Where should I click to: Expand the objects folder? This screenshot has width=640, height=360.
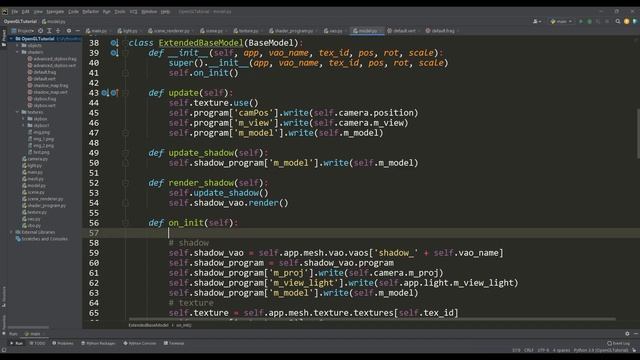coord(18,45)
